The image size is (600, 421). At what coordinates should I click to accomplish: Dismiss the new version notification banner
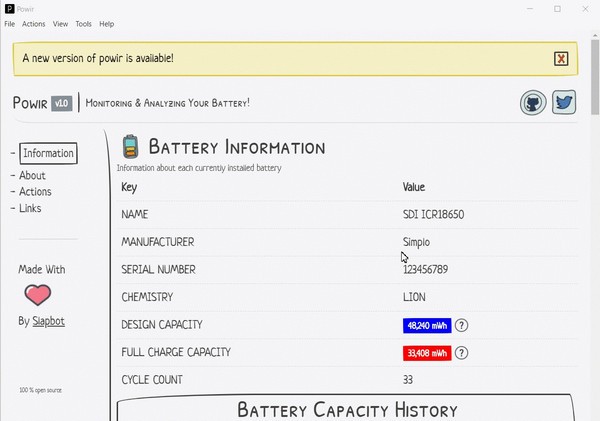click(561, 59)
